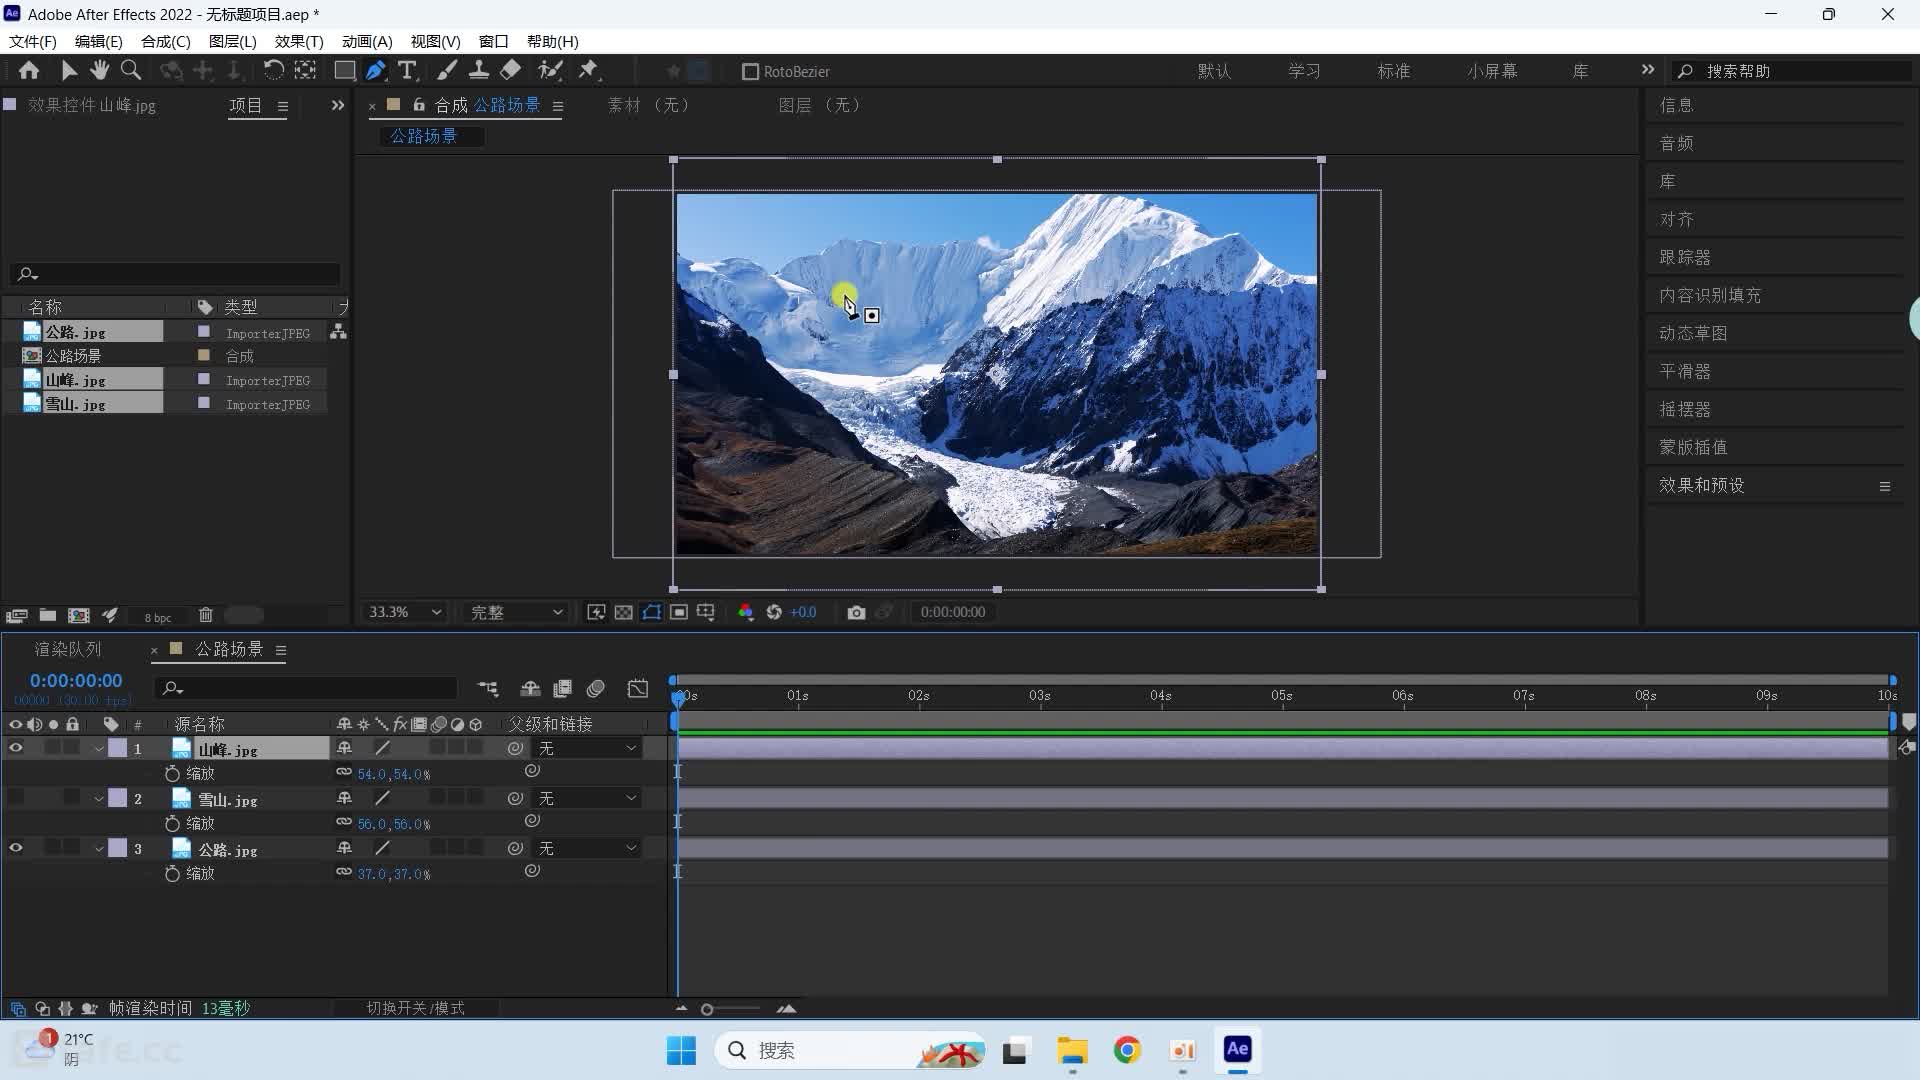
Task: Select the Zoom magnifier tool
Action: point(131,71)
